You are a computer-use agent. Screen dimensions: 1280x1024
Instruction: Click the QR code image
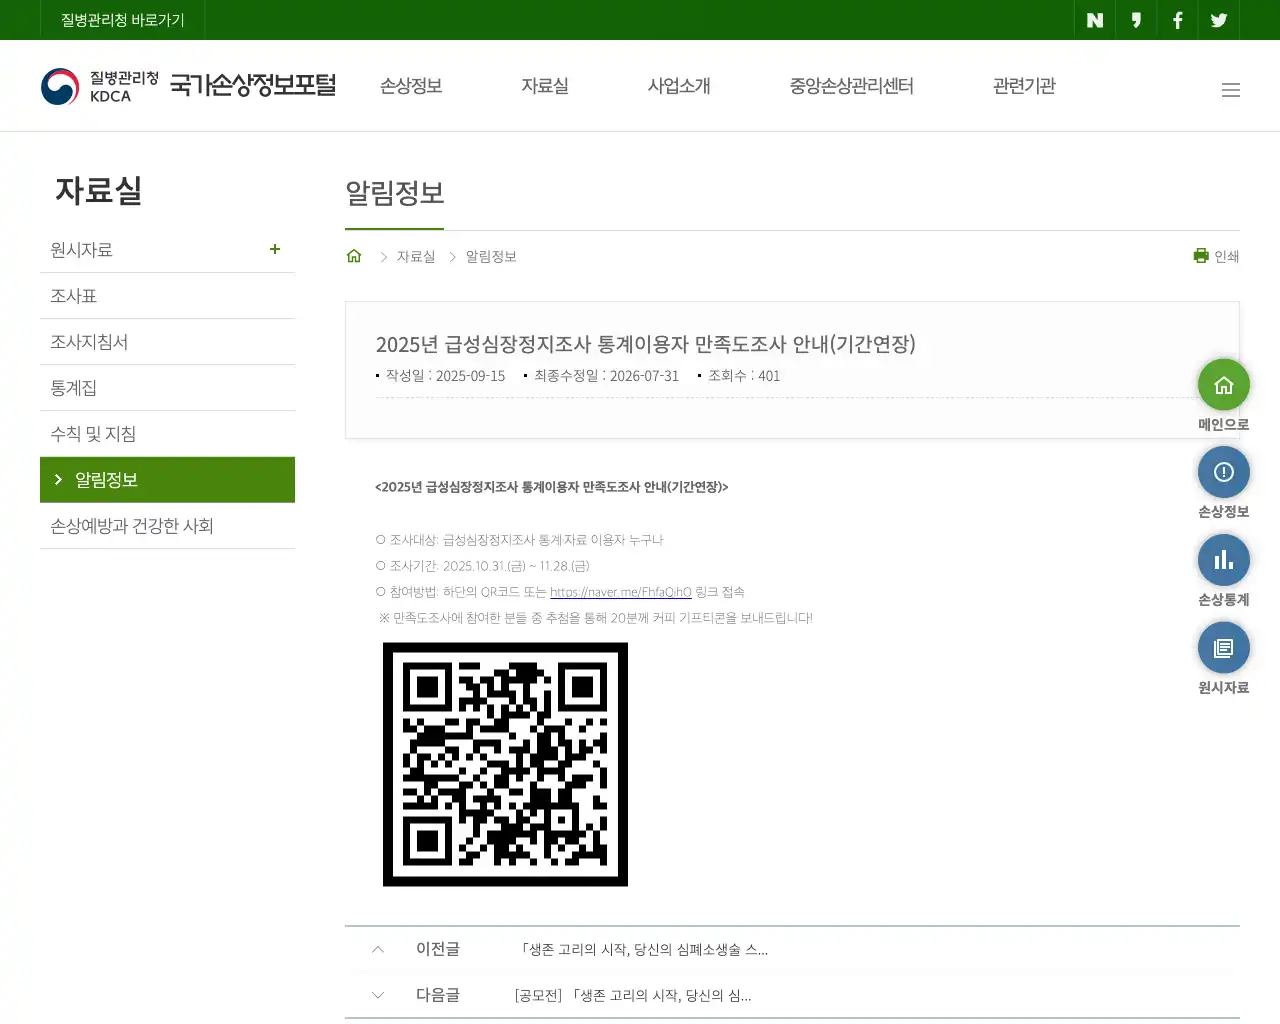(x=505, y=764)
